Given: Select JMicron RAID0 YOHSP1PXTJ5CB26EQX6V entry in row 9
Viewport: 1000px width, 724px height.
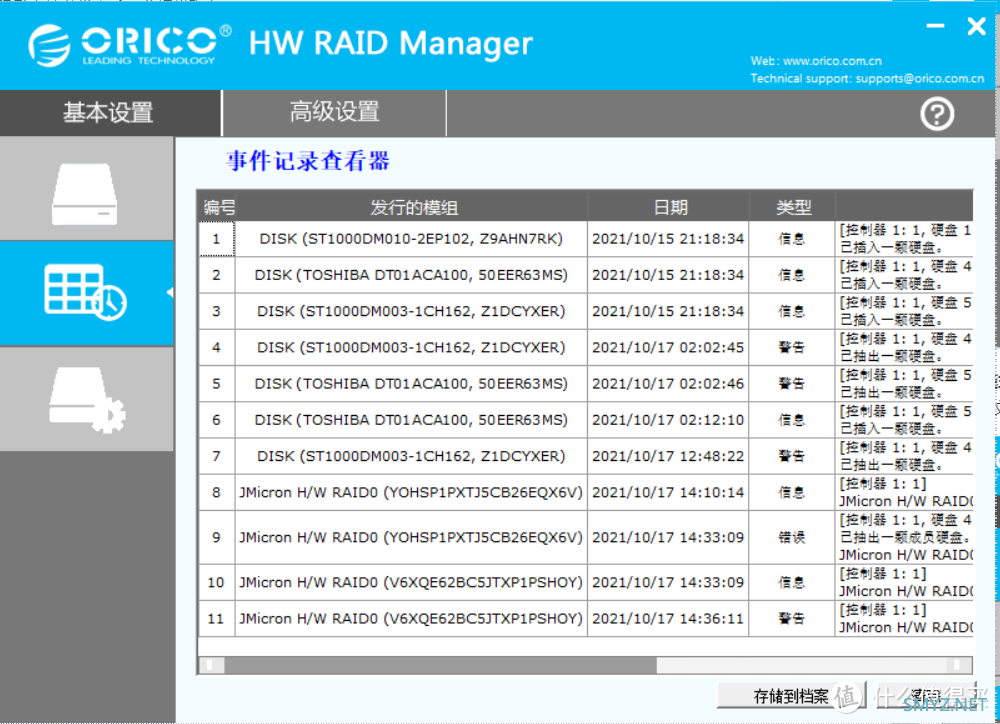Looking at the screenshot, I should coord(411,538).
